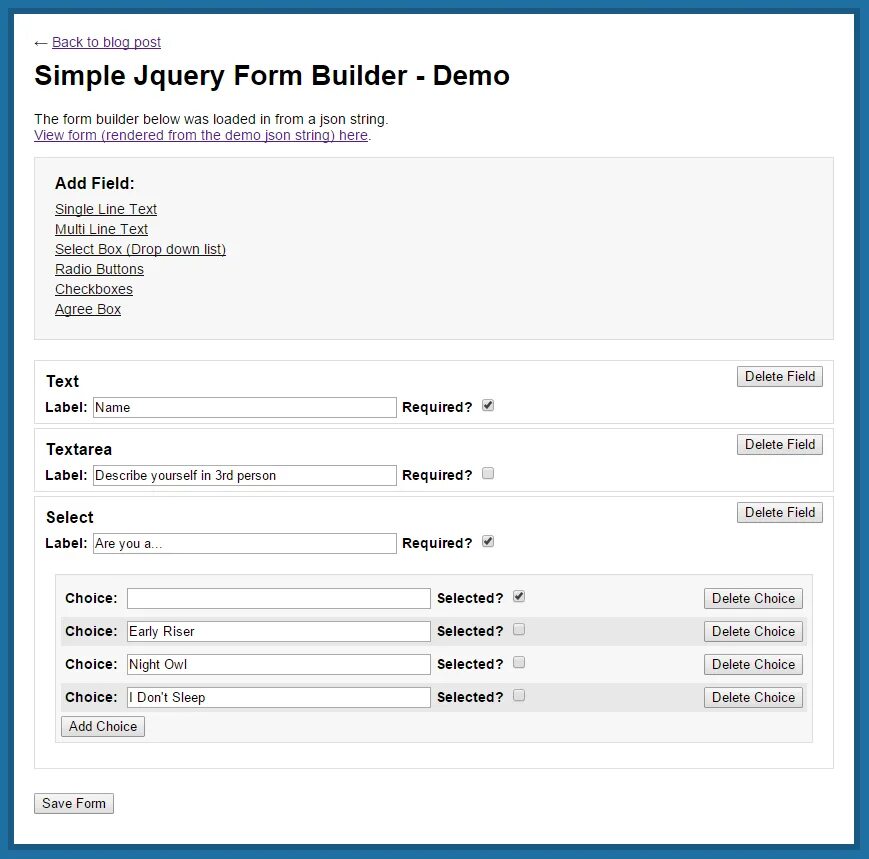Add an Agree Box field
The height and width of the screenshot is (859, 869).
click(x=88, y=309)
